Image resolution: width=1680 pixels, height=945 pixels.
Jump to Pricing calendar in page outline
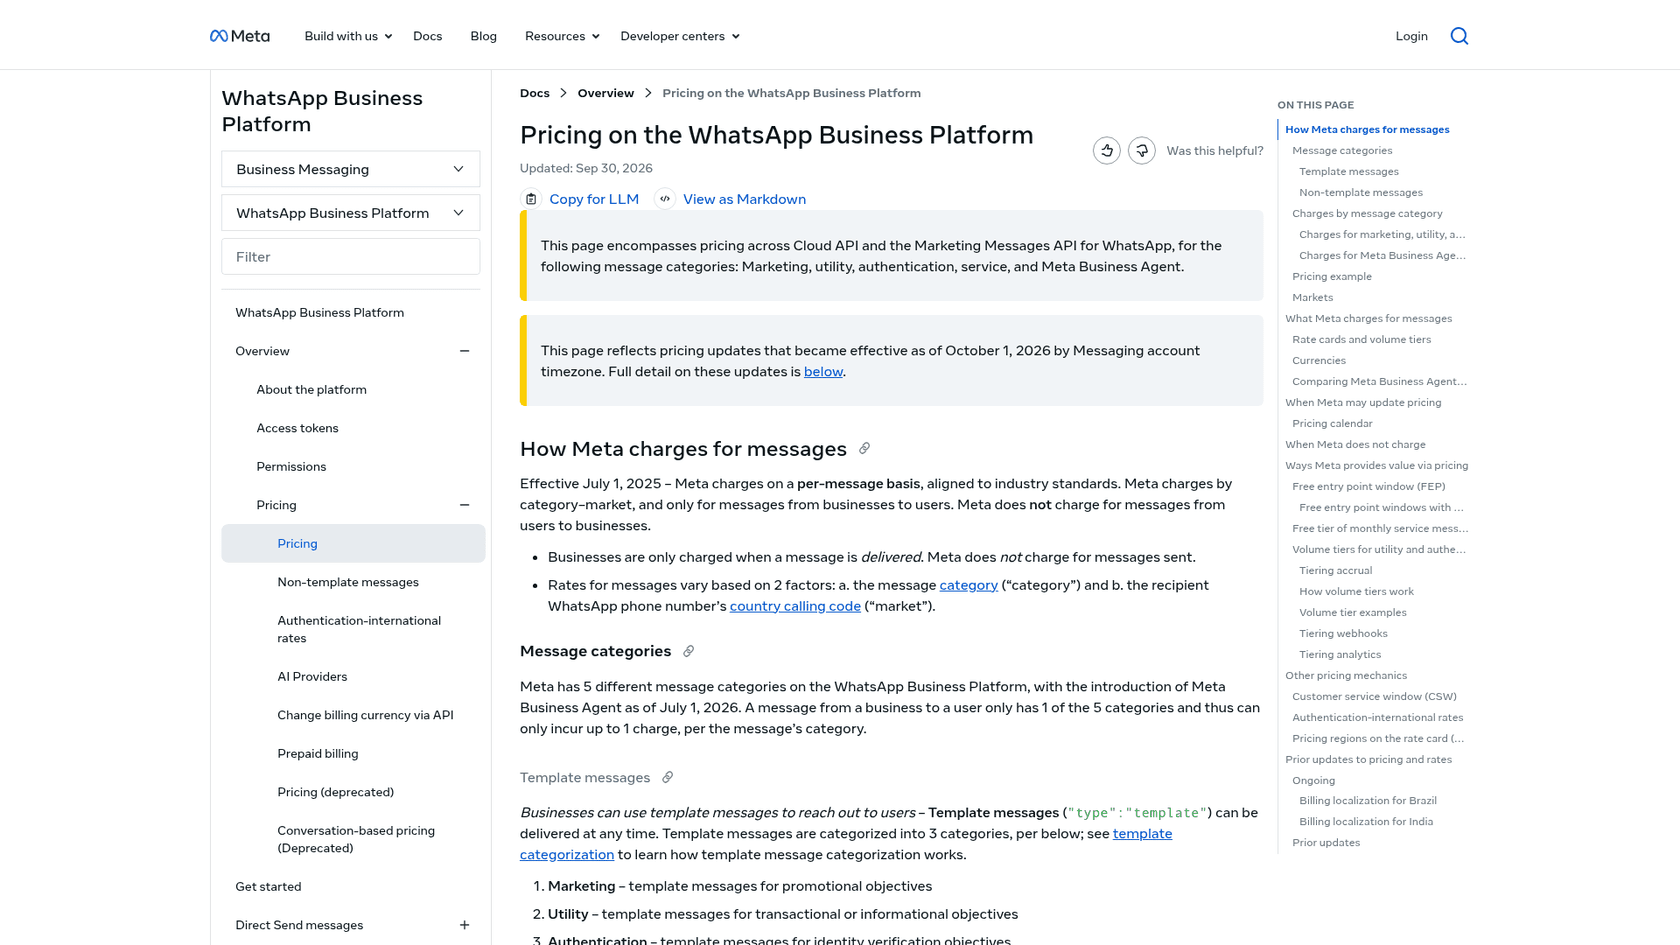[x=1332, y=424]
